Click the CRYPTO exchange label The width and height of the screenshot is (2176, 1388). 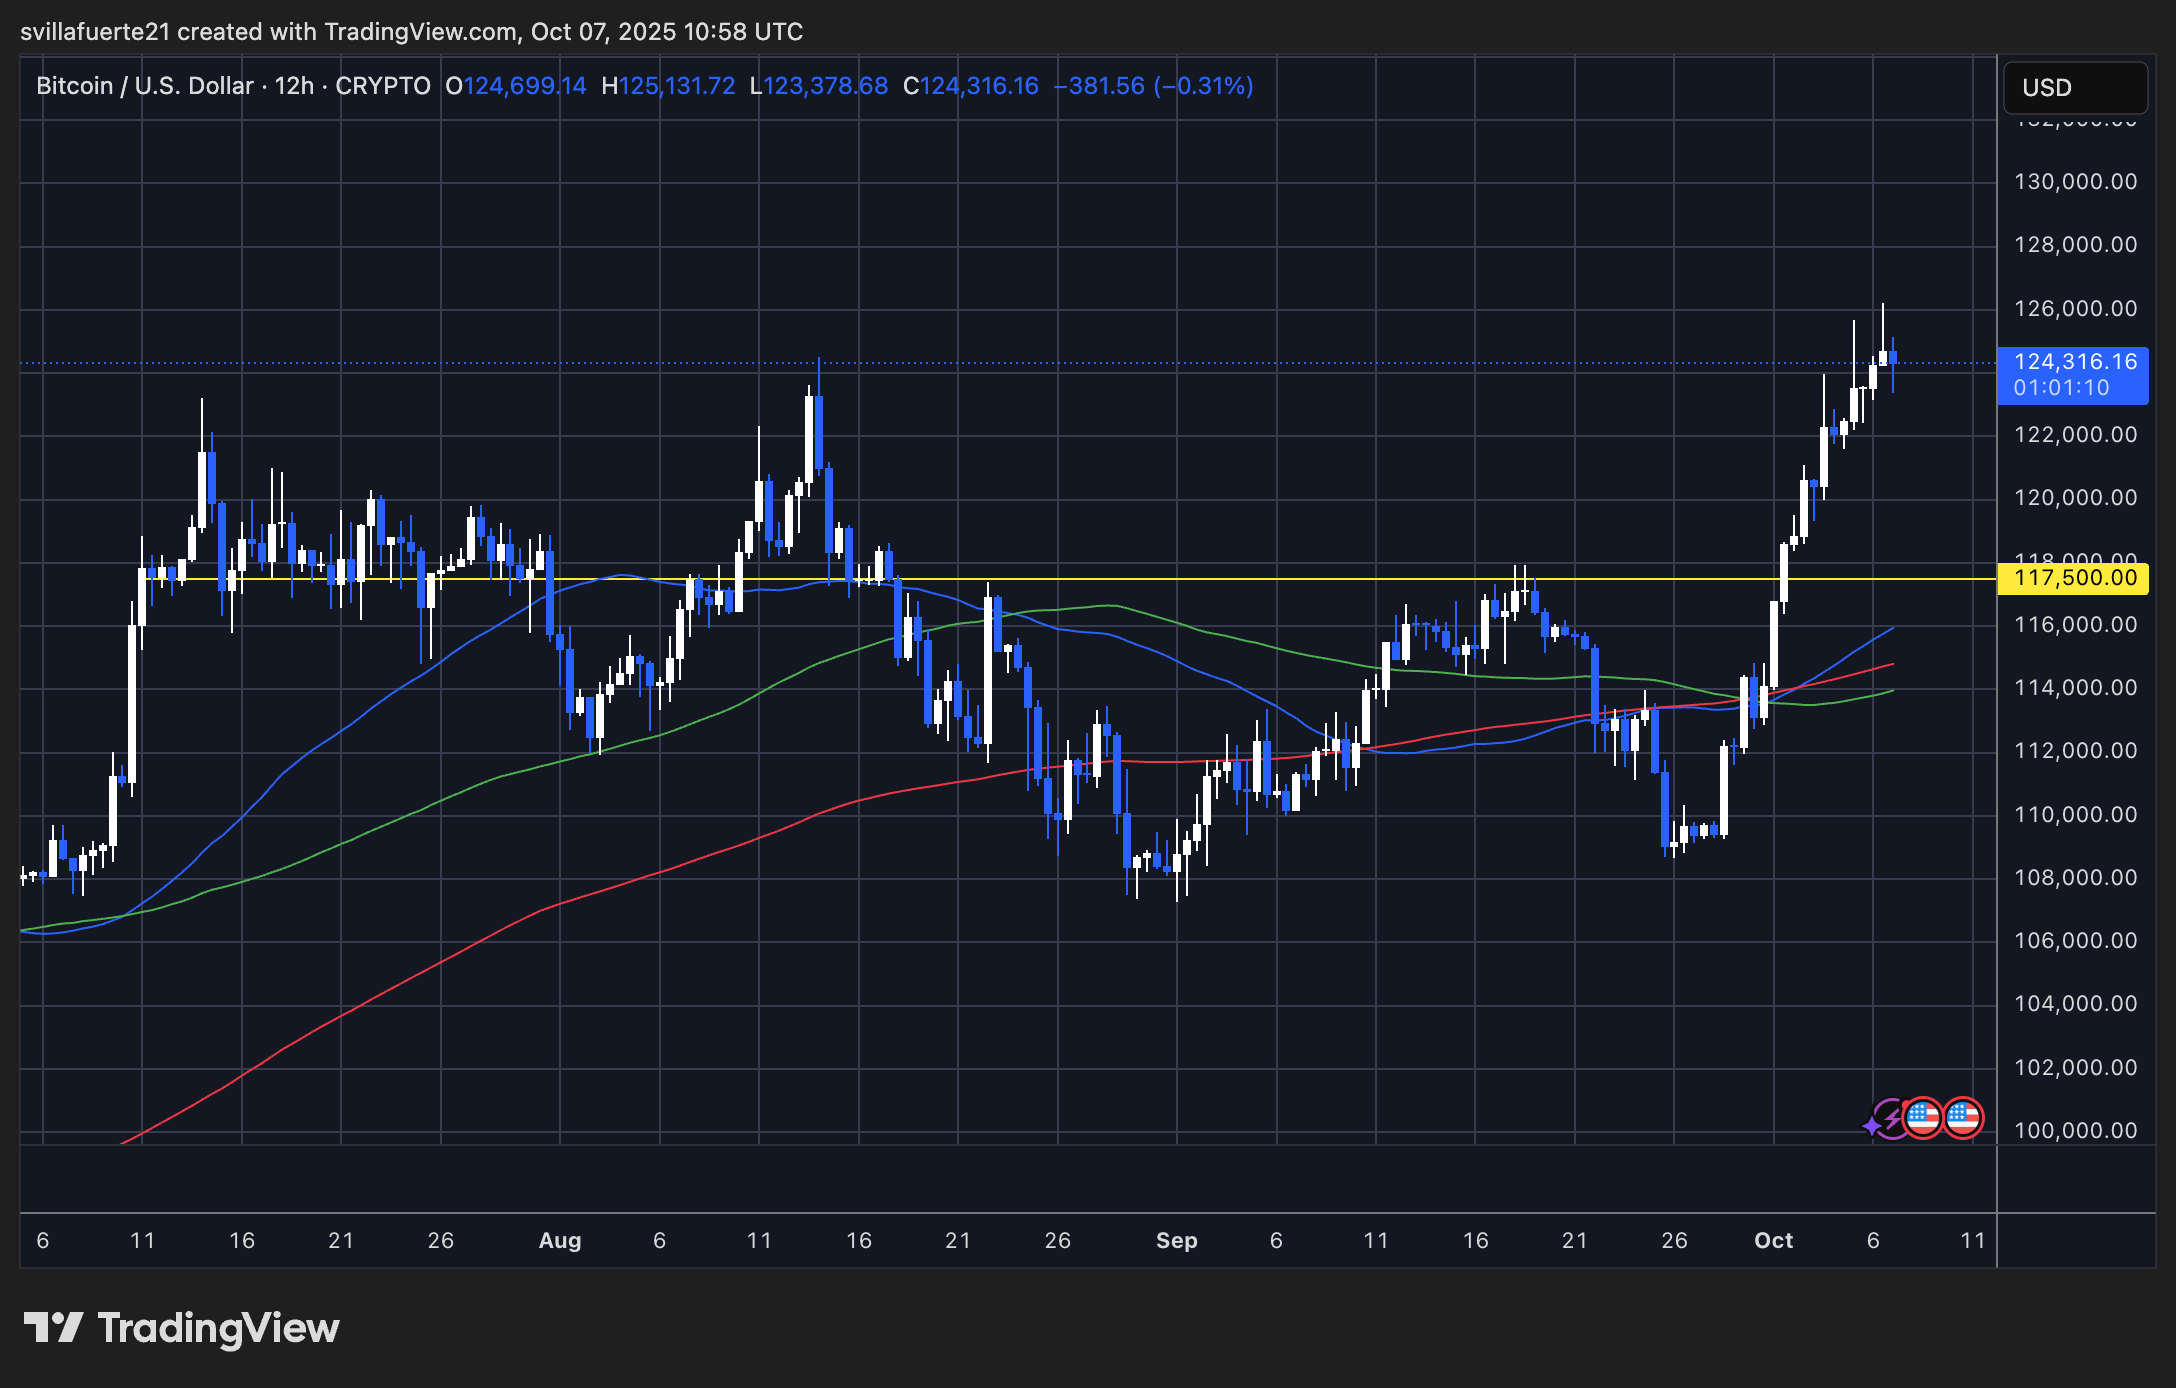pyautogui.click(x=385, y=86)
